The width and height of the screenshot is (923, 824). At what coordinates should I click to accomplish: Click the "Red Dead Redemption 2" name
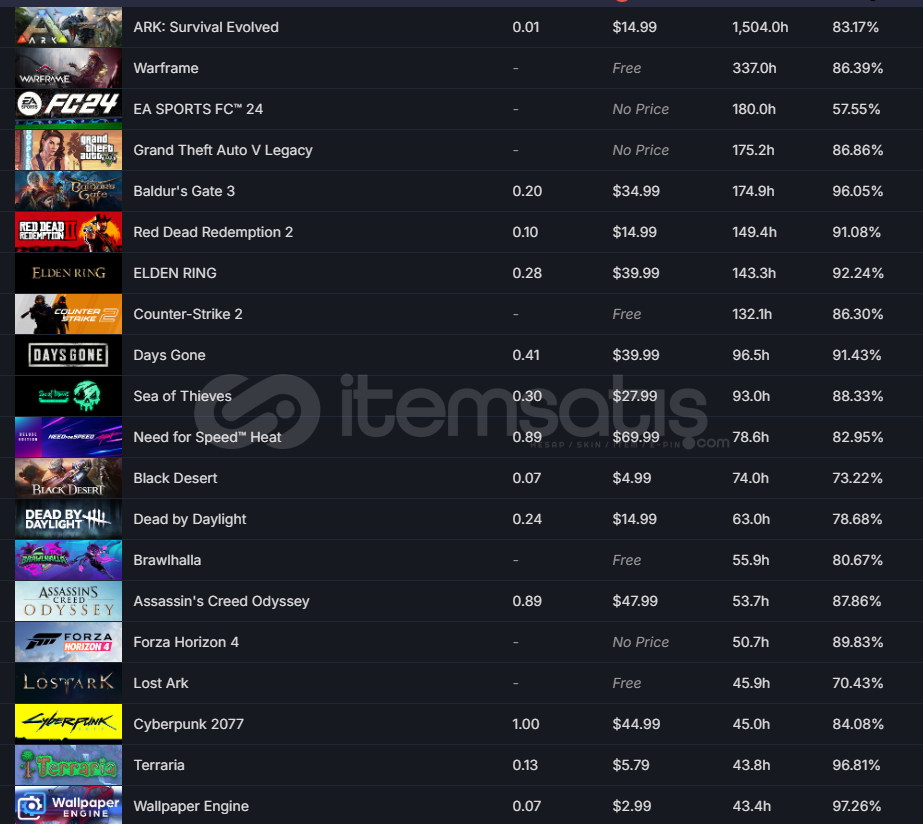coord(213,232)
